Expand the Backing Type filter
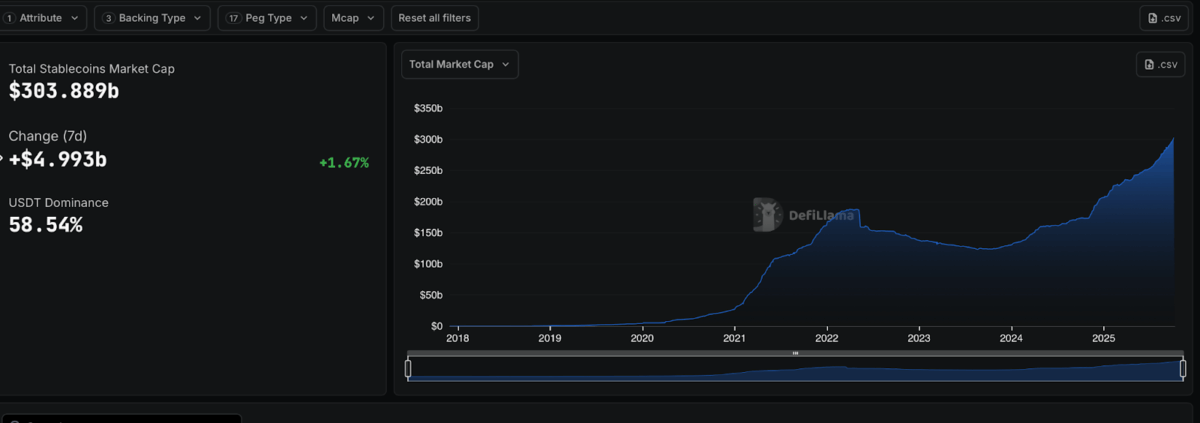1200x423 pixels. (x=152, y=18)
